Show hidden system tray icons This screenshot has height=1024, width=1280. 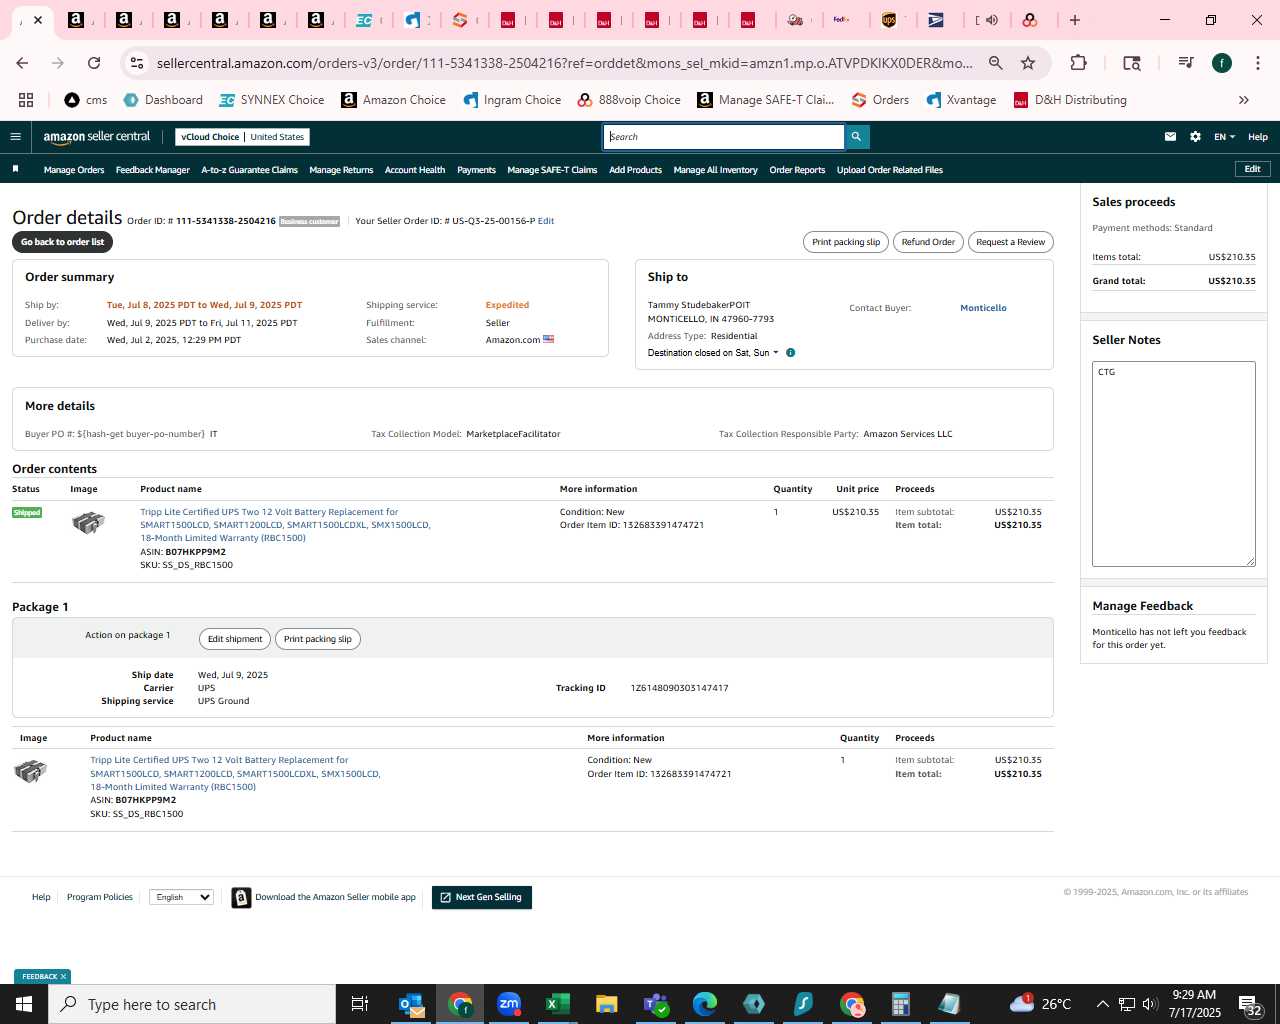pyautogui.click(x=1102, y=1004)
